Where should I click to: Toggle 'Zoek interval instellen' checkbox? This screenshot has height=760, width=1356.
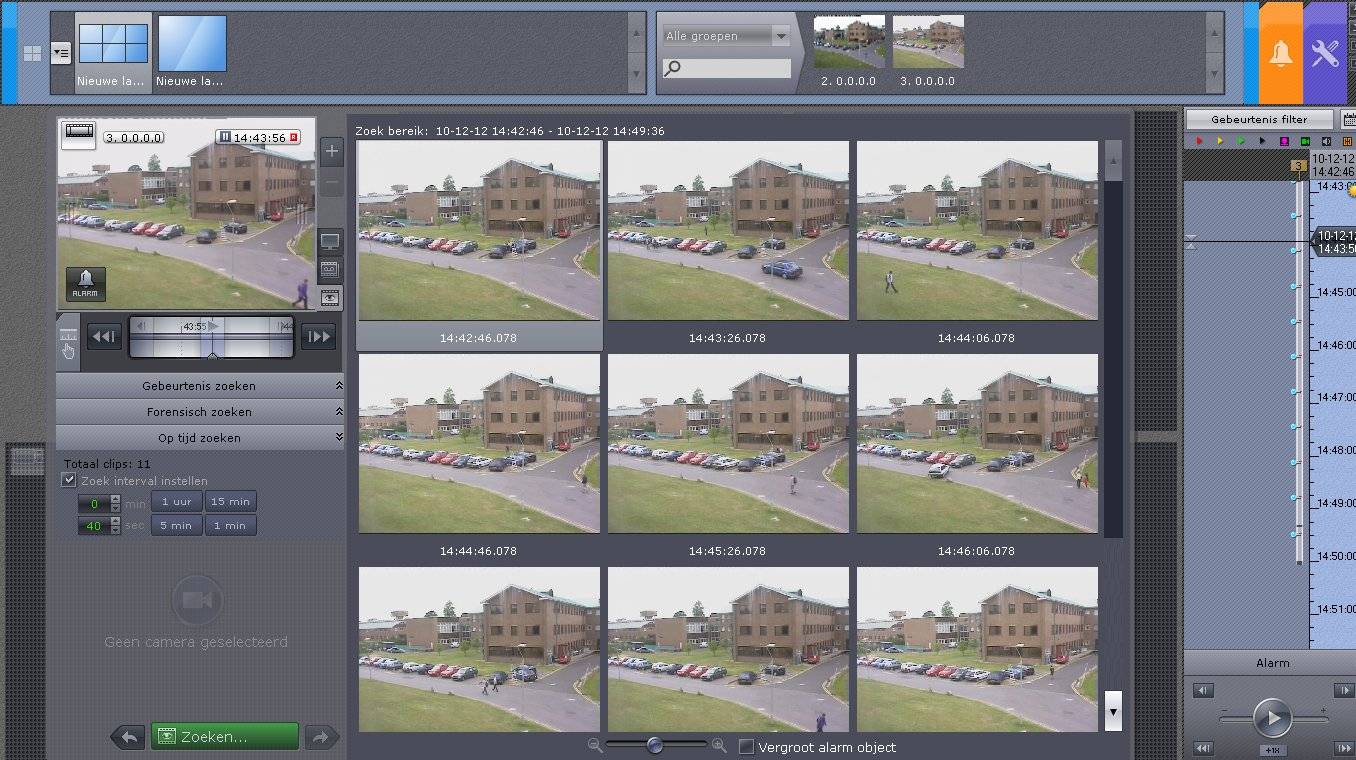(69, 480)
